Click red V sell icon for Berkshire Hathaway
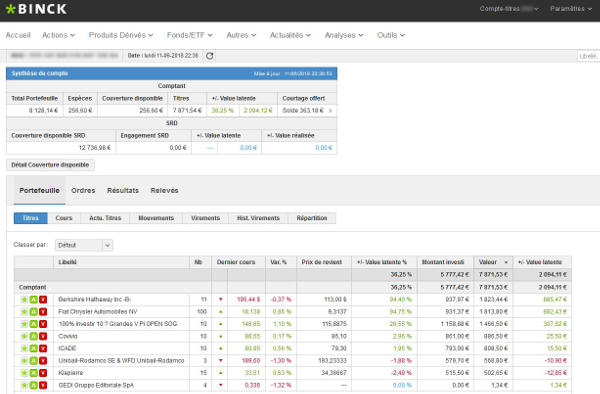 point(43,300)
